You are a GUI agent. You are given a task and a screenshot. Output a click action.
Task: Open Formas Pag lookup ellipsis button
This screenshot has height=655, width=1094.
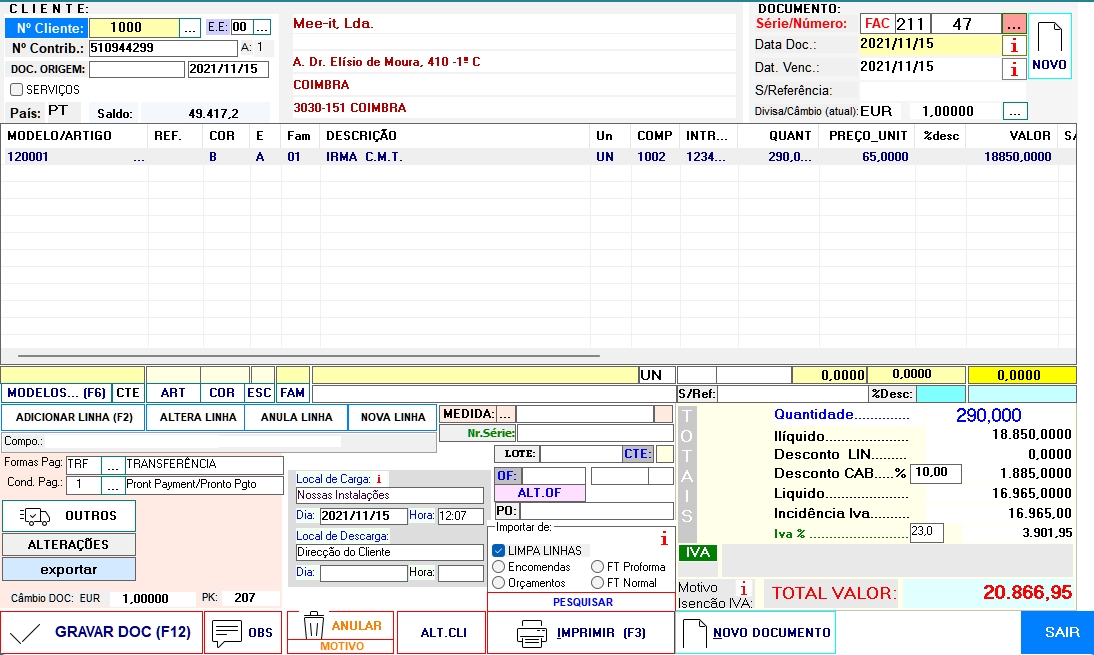click(113, 465)
